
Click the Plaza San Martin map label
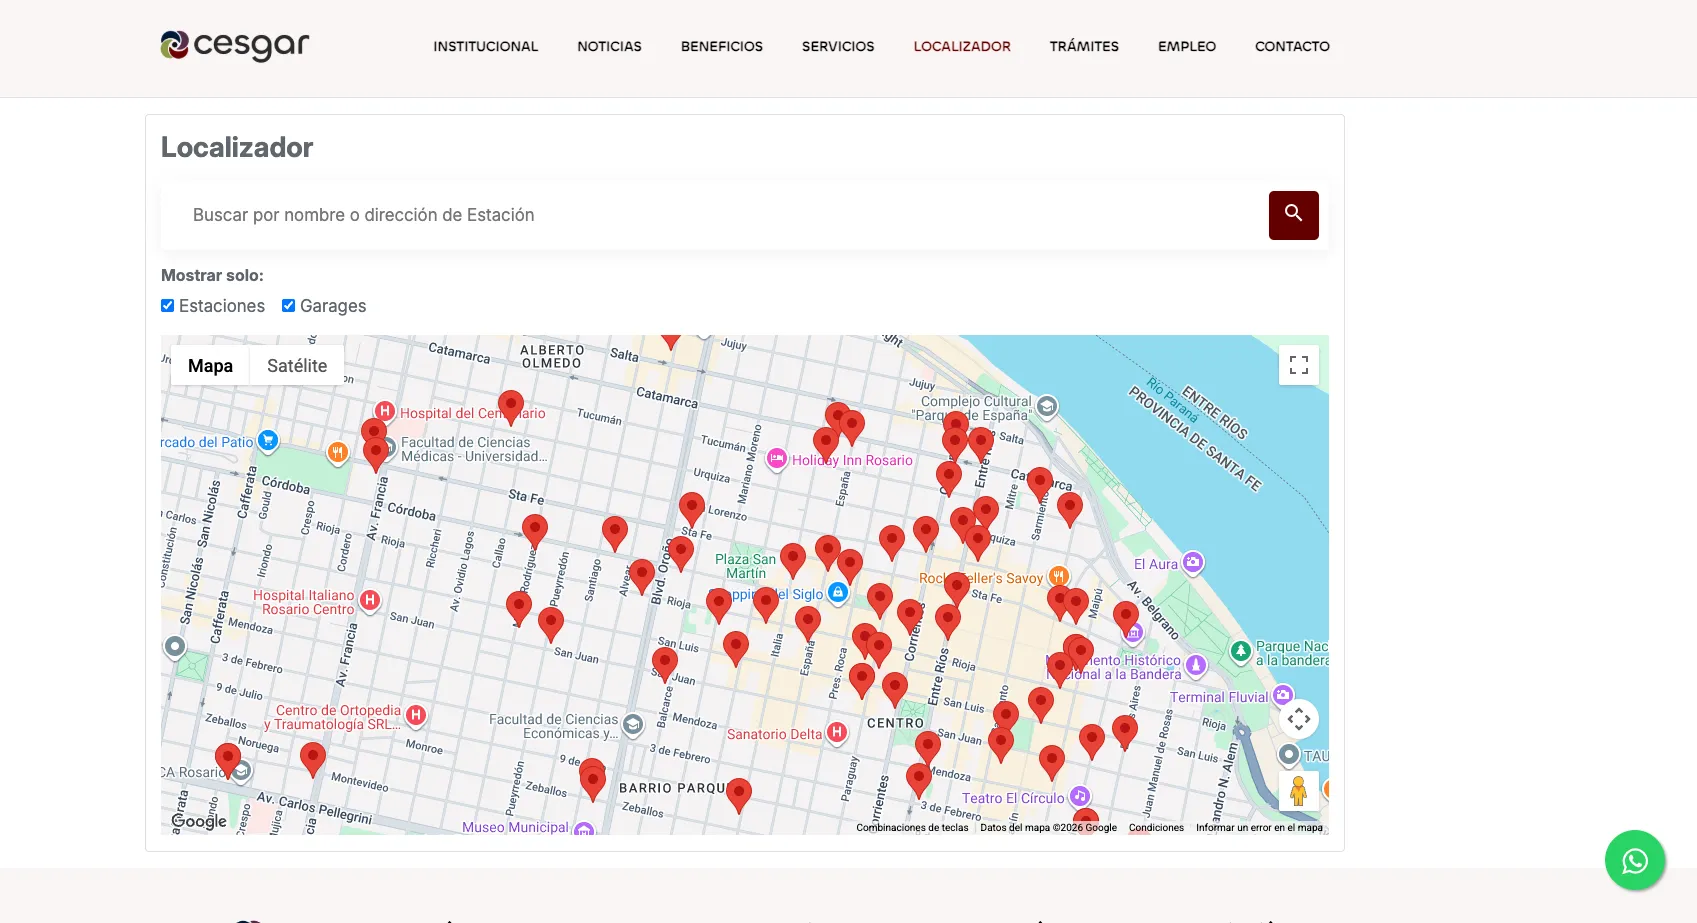click(745, 566)
